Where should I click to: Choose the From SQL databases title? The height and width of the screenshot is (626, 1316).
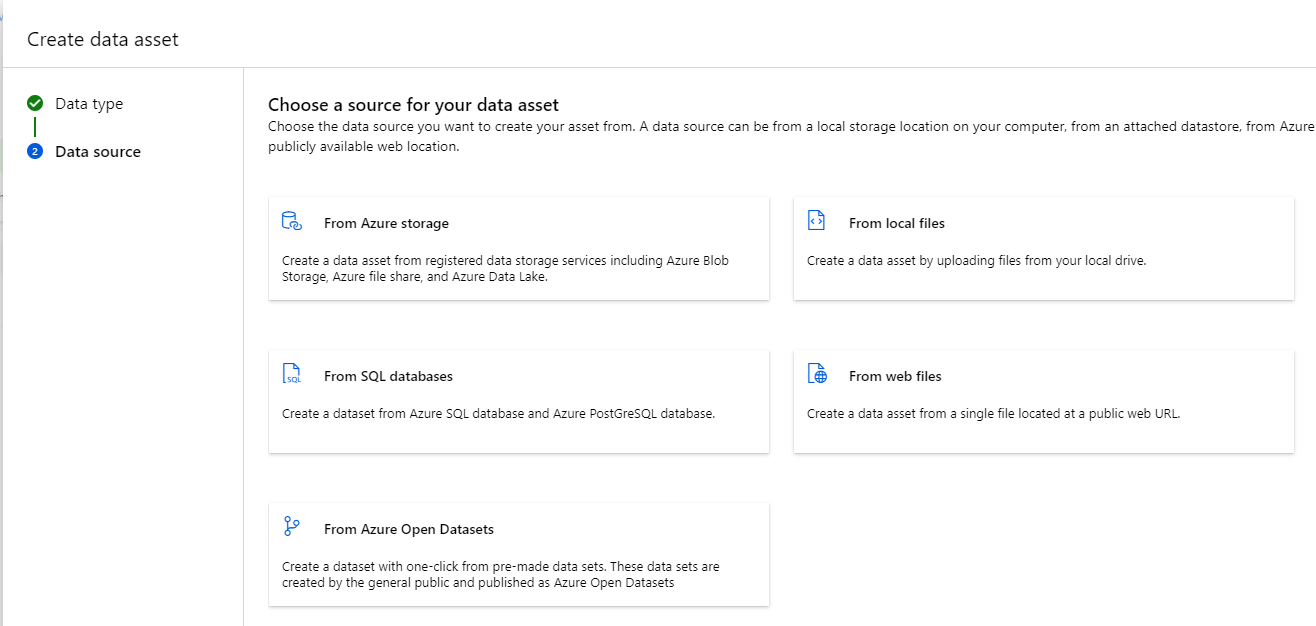(388, 376)
